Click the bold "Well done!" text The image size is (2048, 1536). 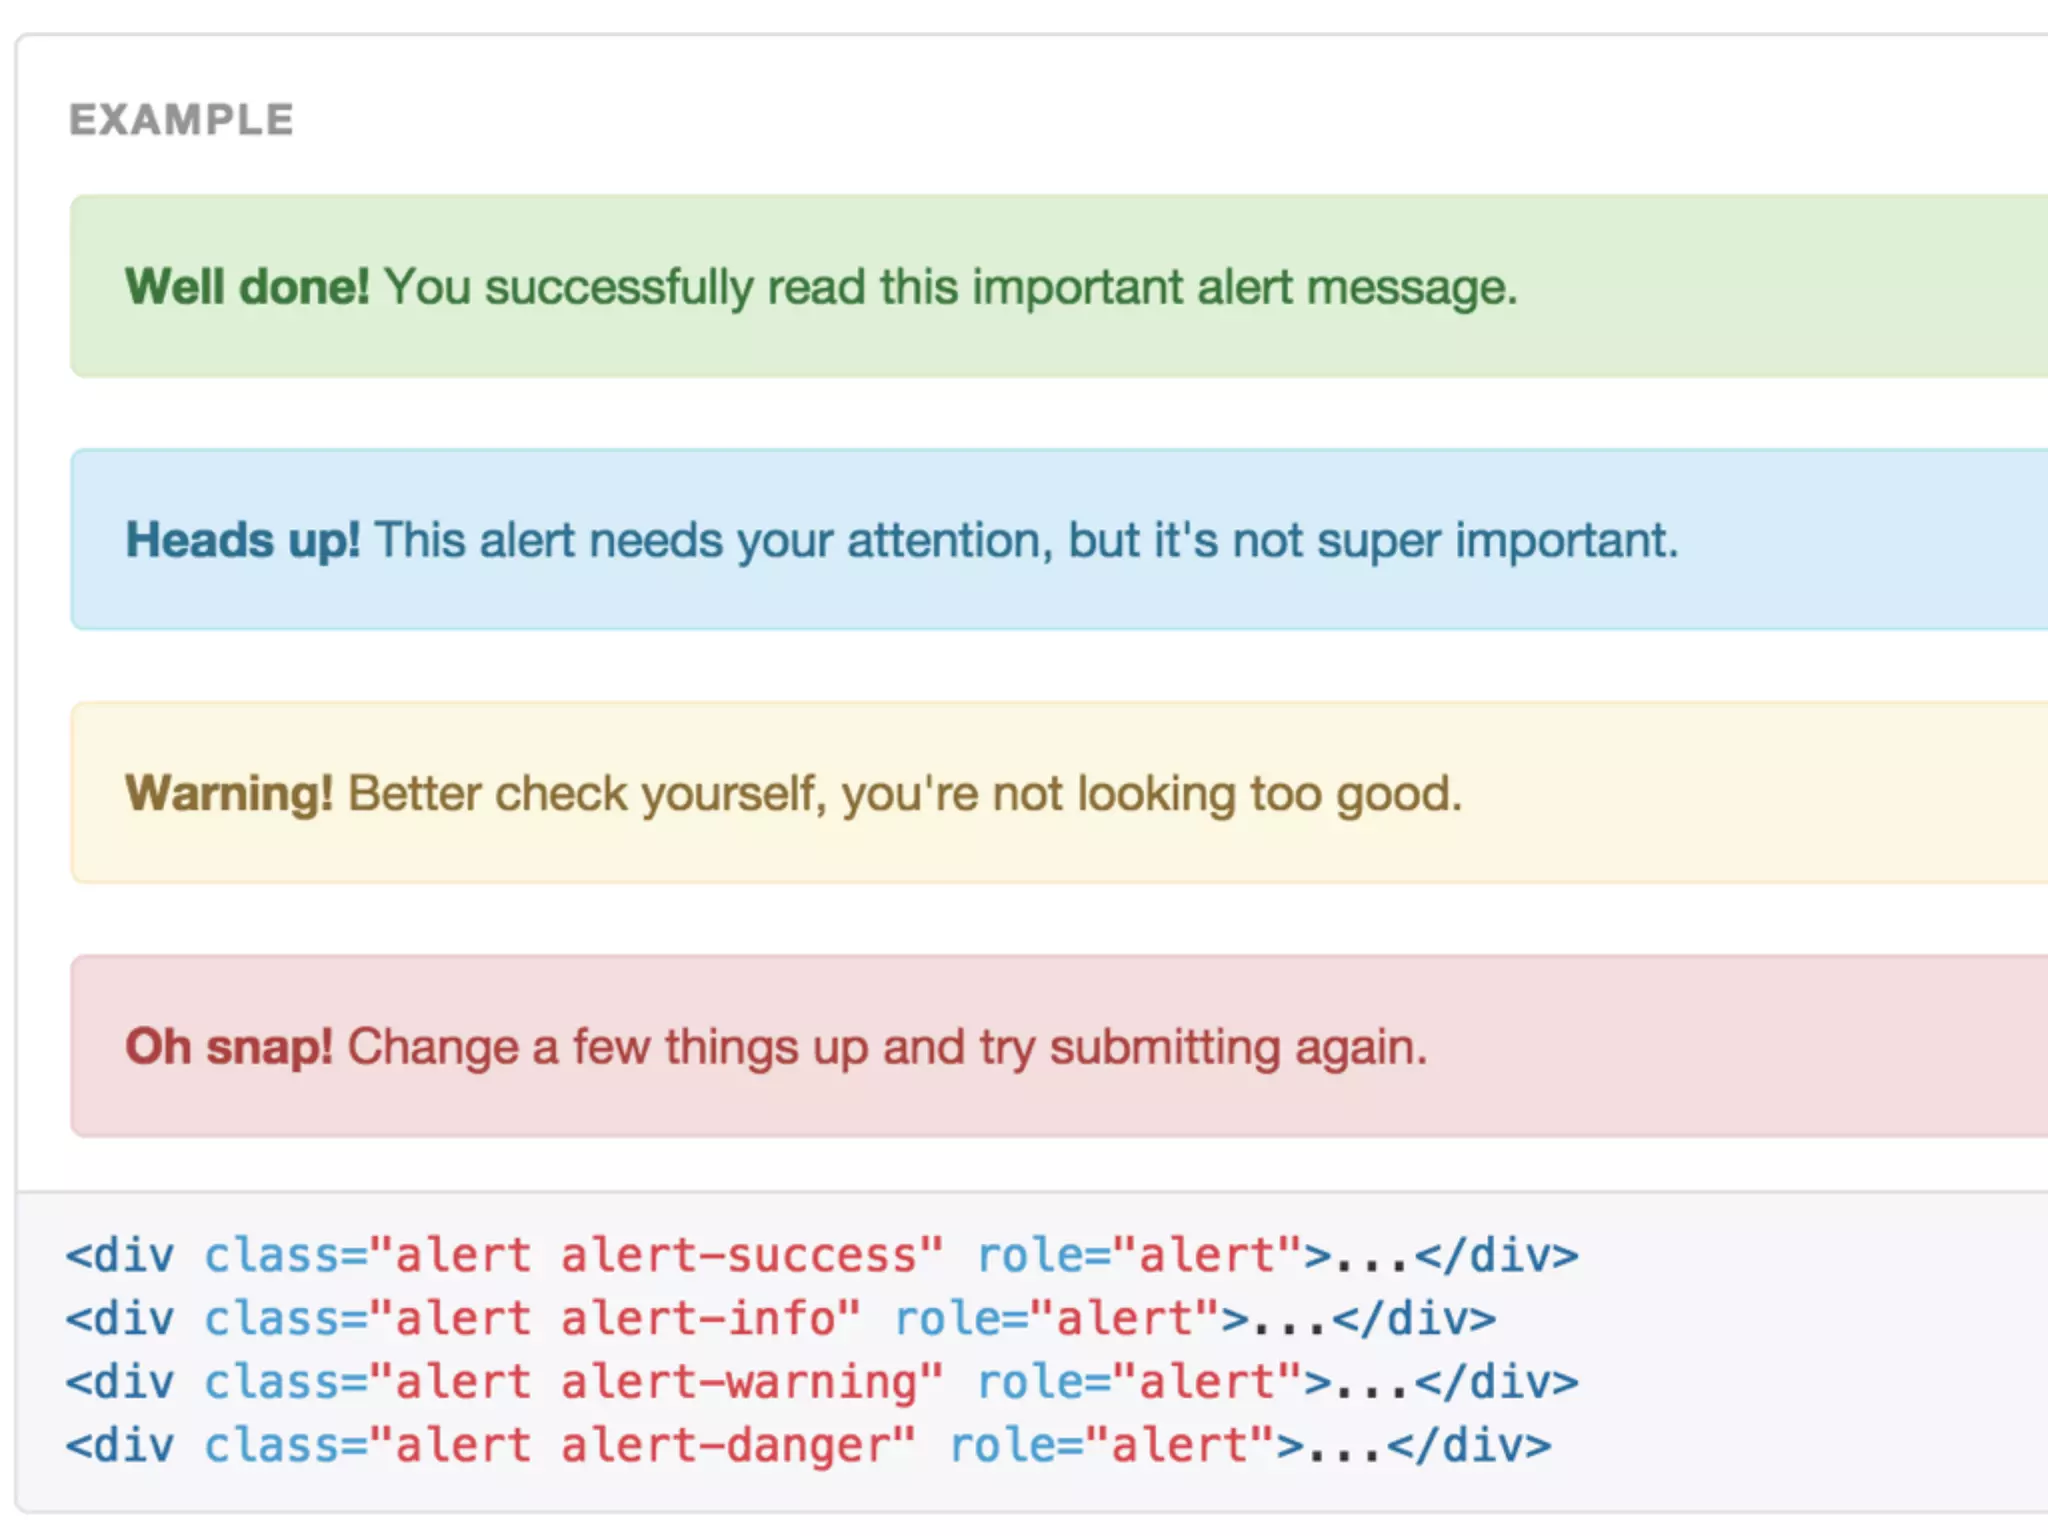click(247, 287)
